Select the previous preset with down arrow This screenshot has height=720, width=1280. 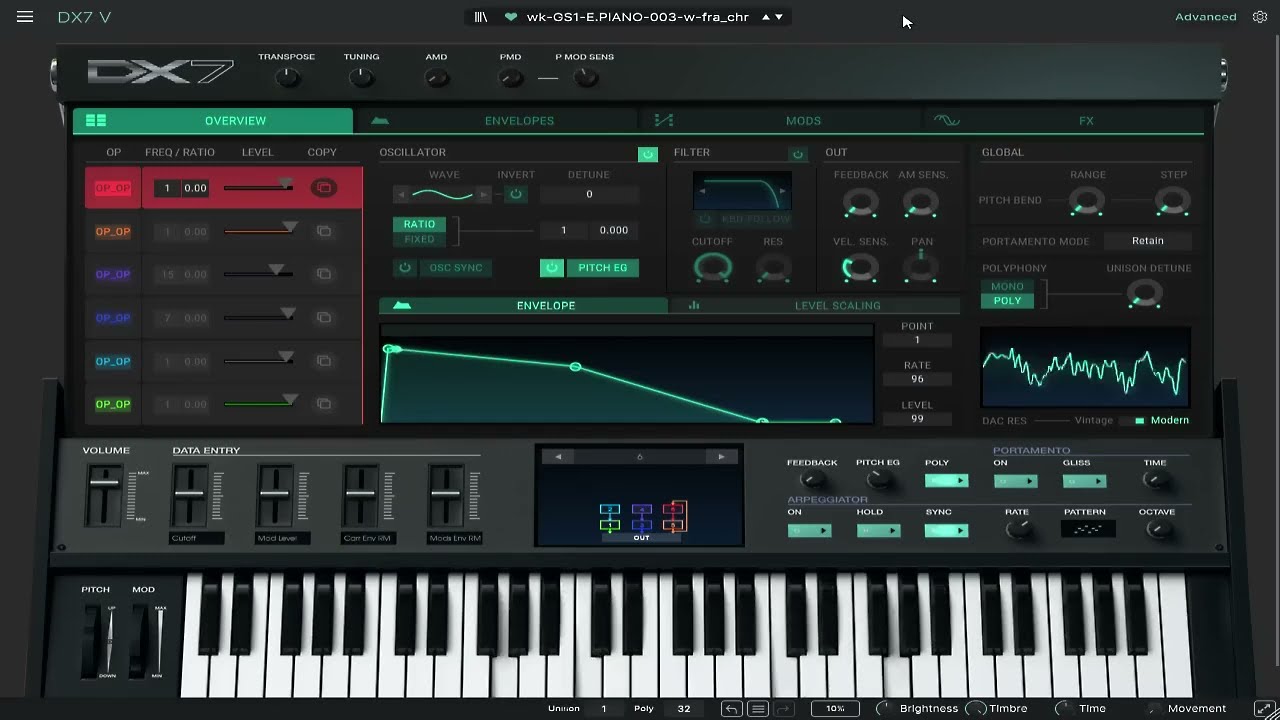point(779,17)
